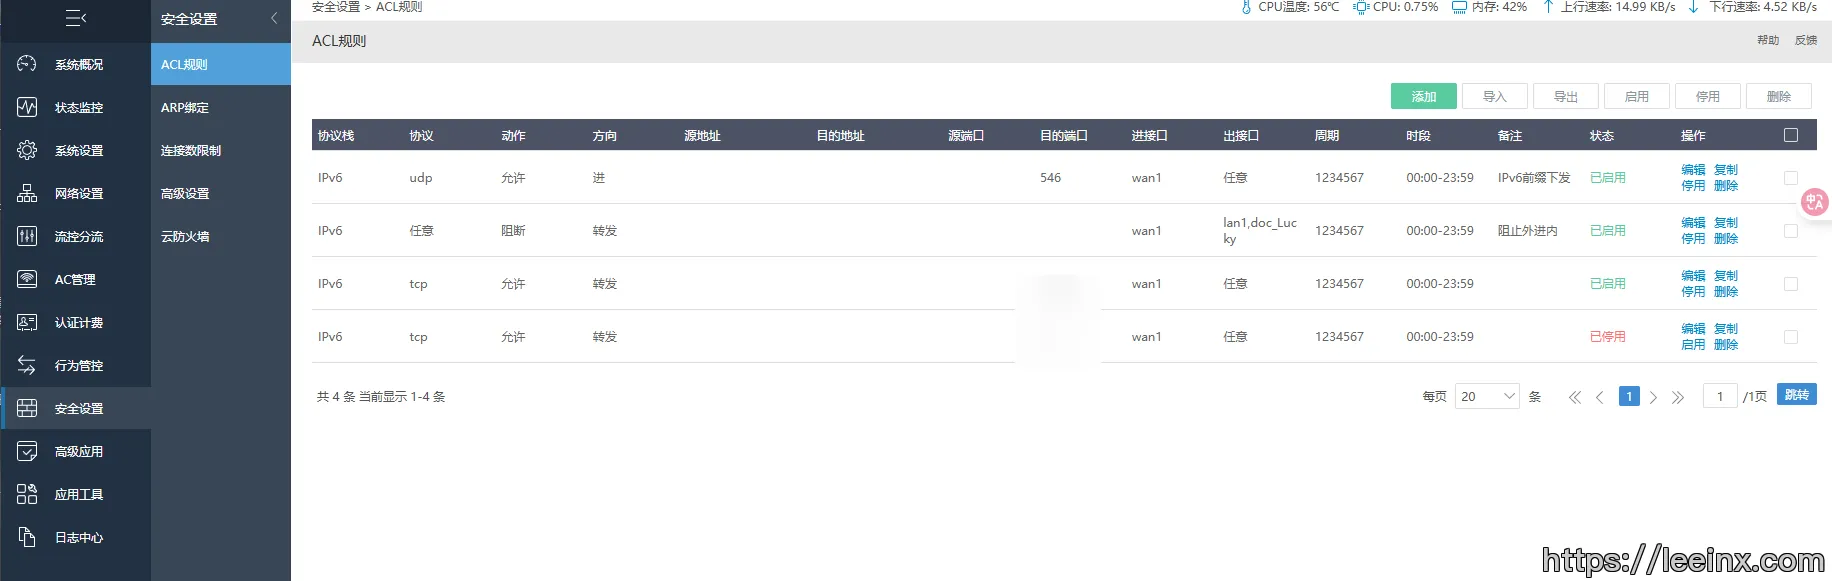
Task: Select the 流控分流 flow control icon
Action: [x=27, y=236]
